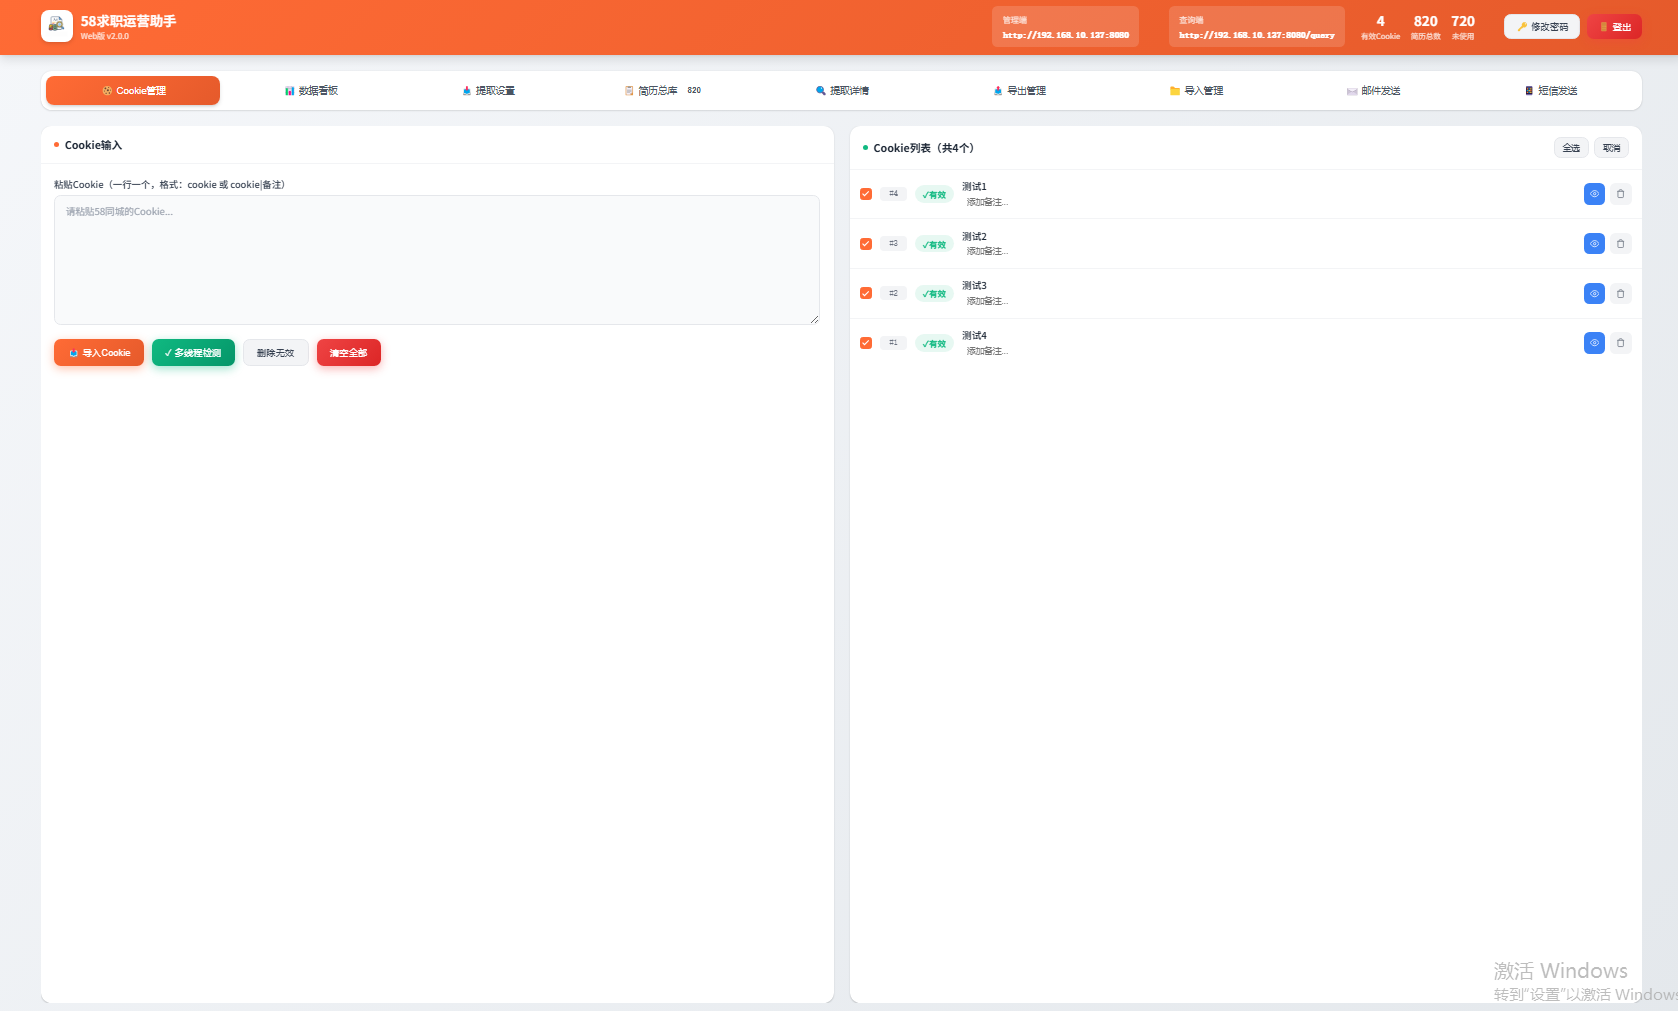Open the 数据看板 tab

click(311, 91)
